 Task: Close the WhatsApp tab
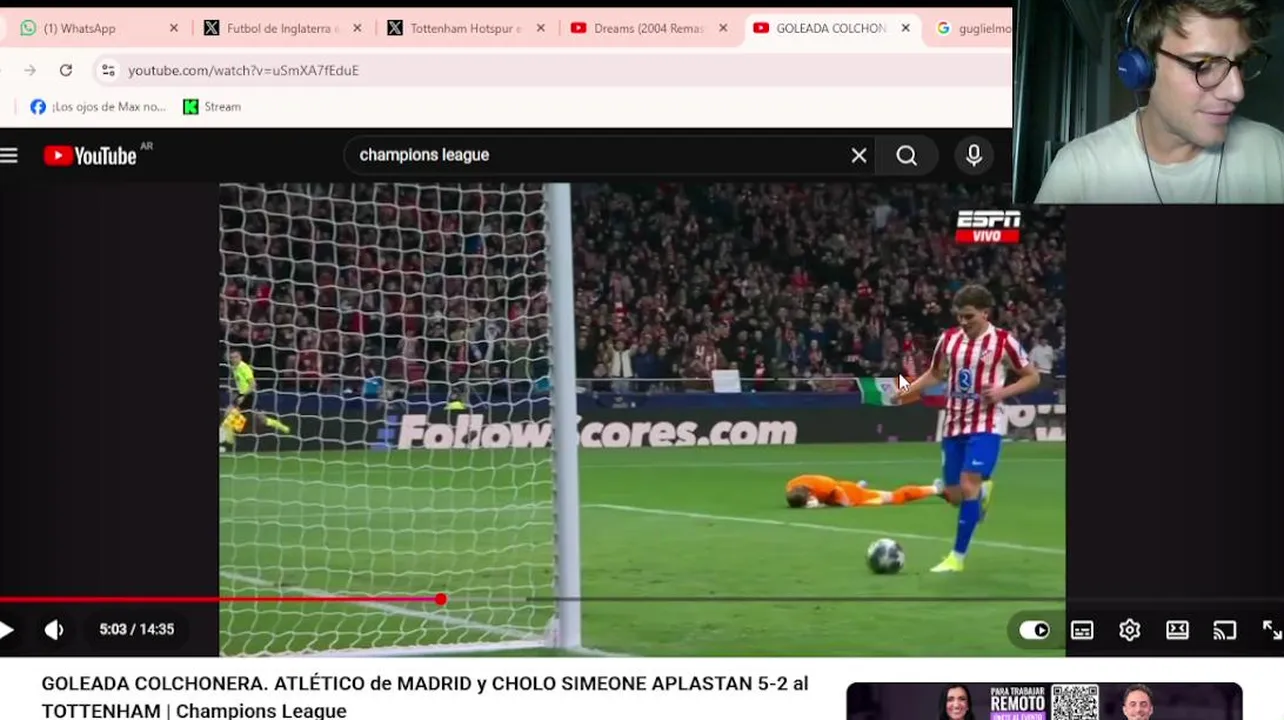[173, 28]
